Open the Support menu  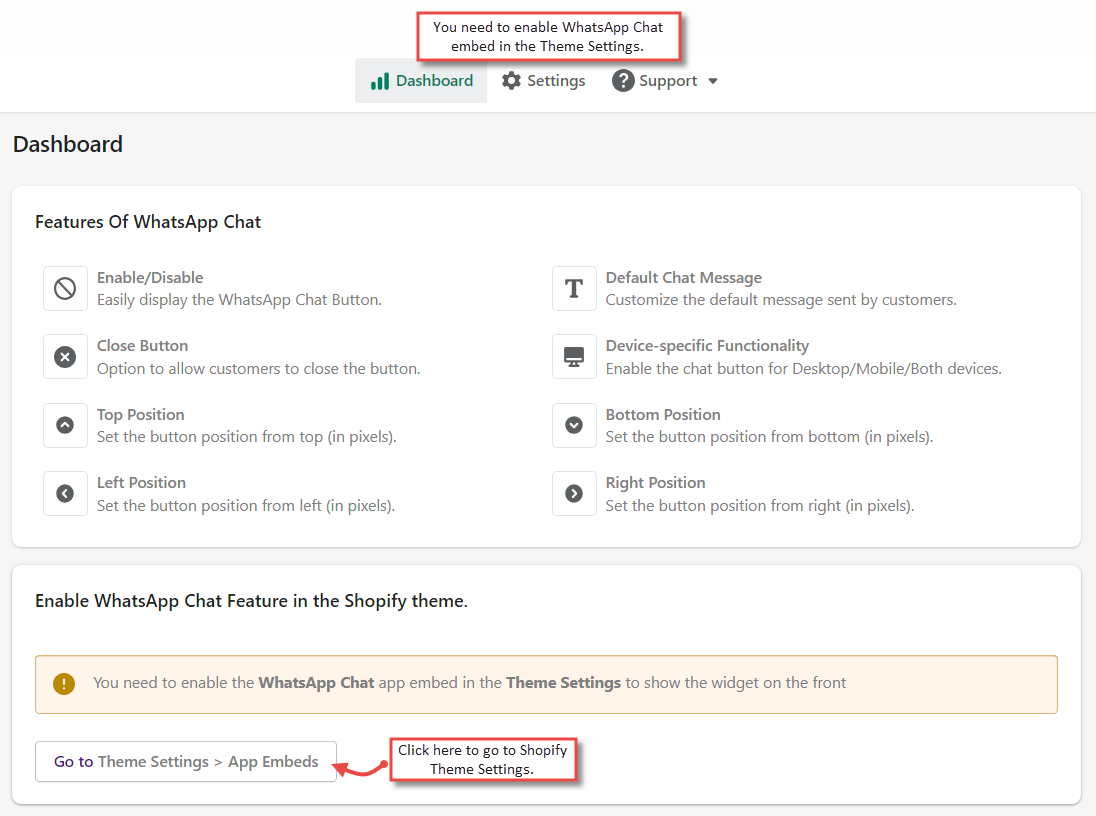tap(665, 81)
